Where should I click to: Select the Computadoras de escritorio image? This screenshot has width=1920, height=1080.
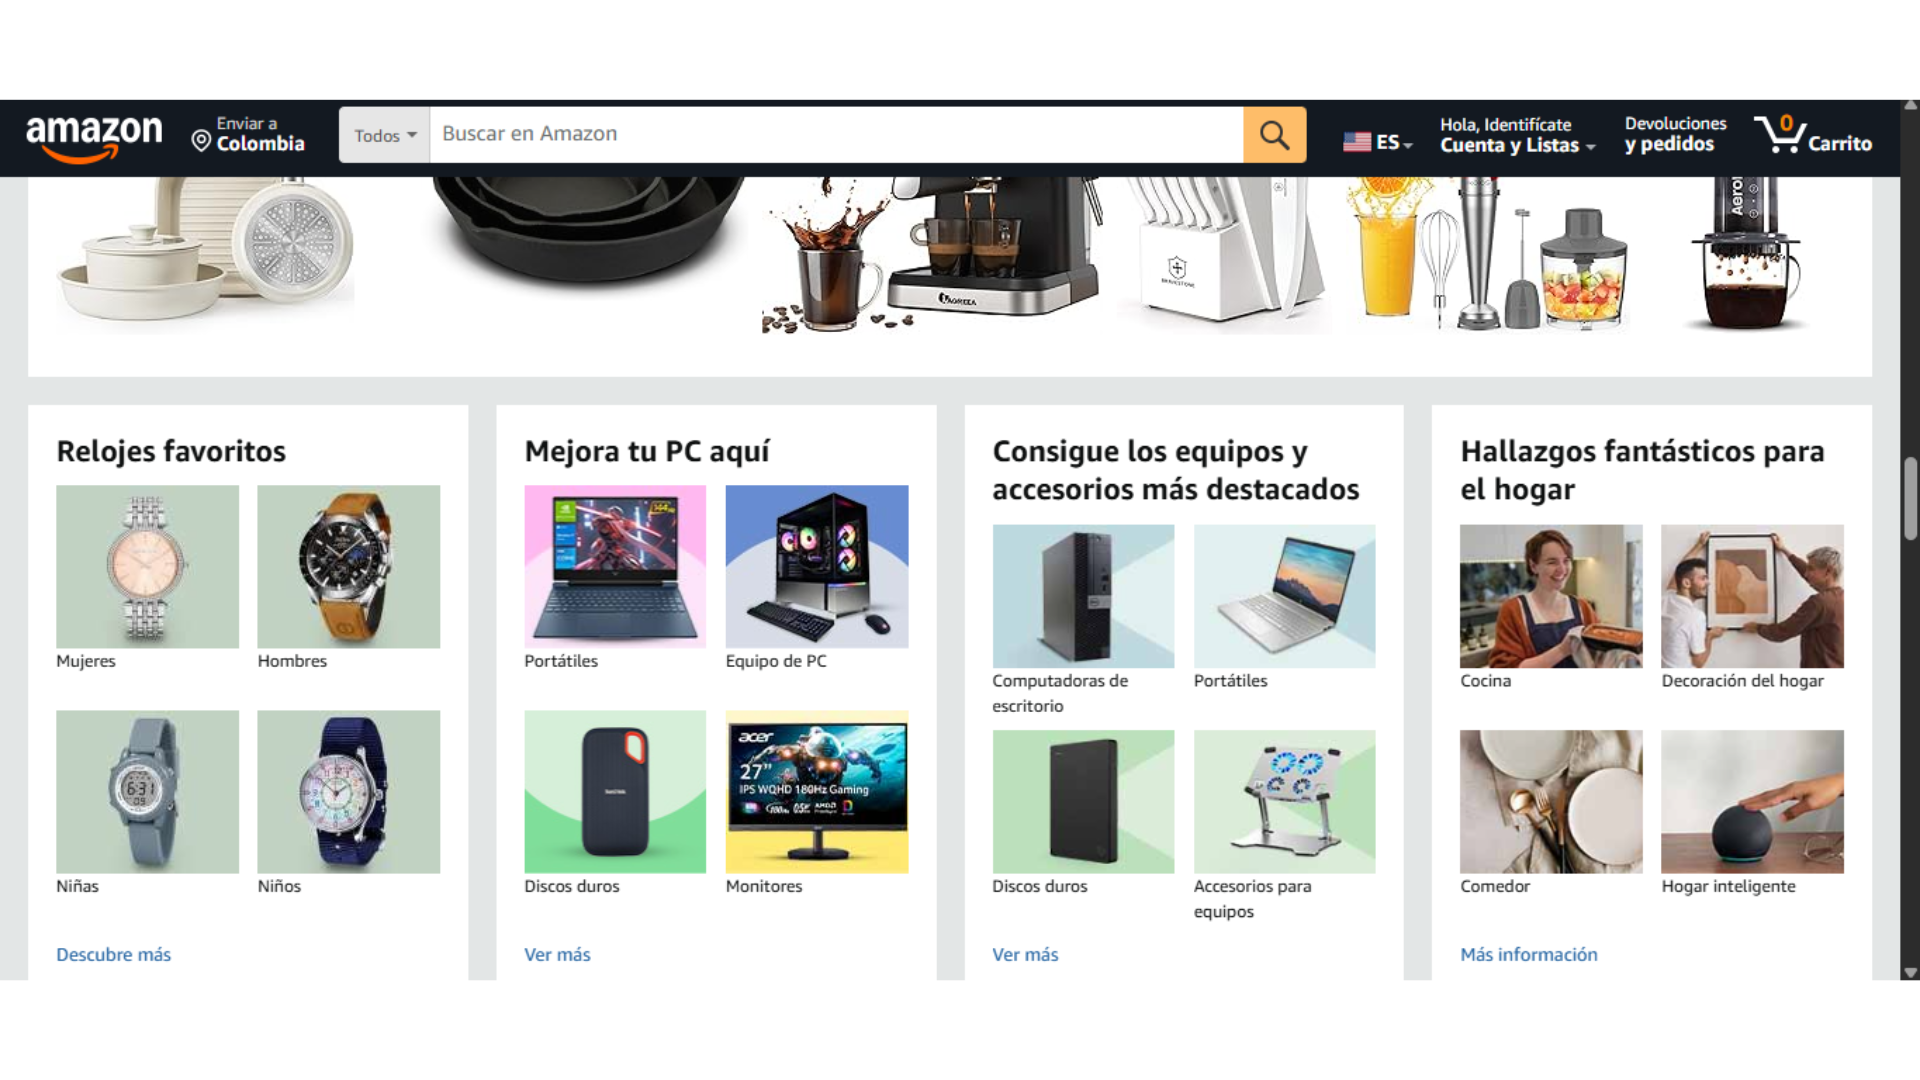tap(1082, 596)
